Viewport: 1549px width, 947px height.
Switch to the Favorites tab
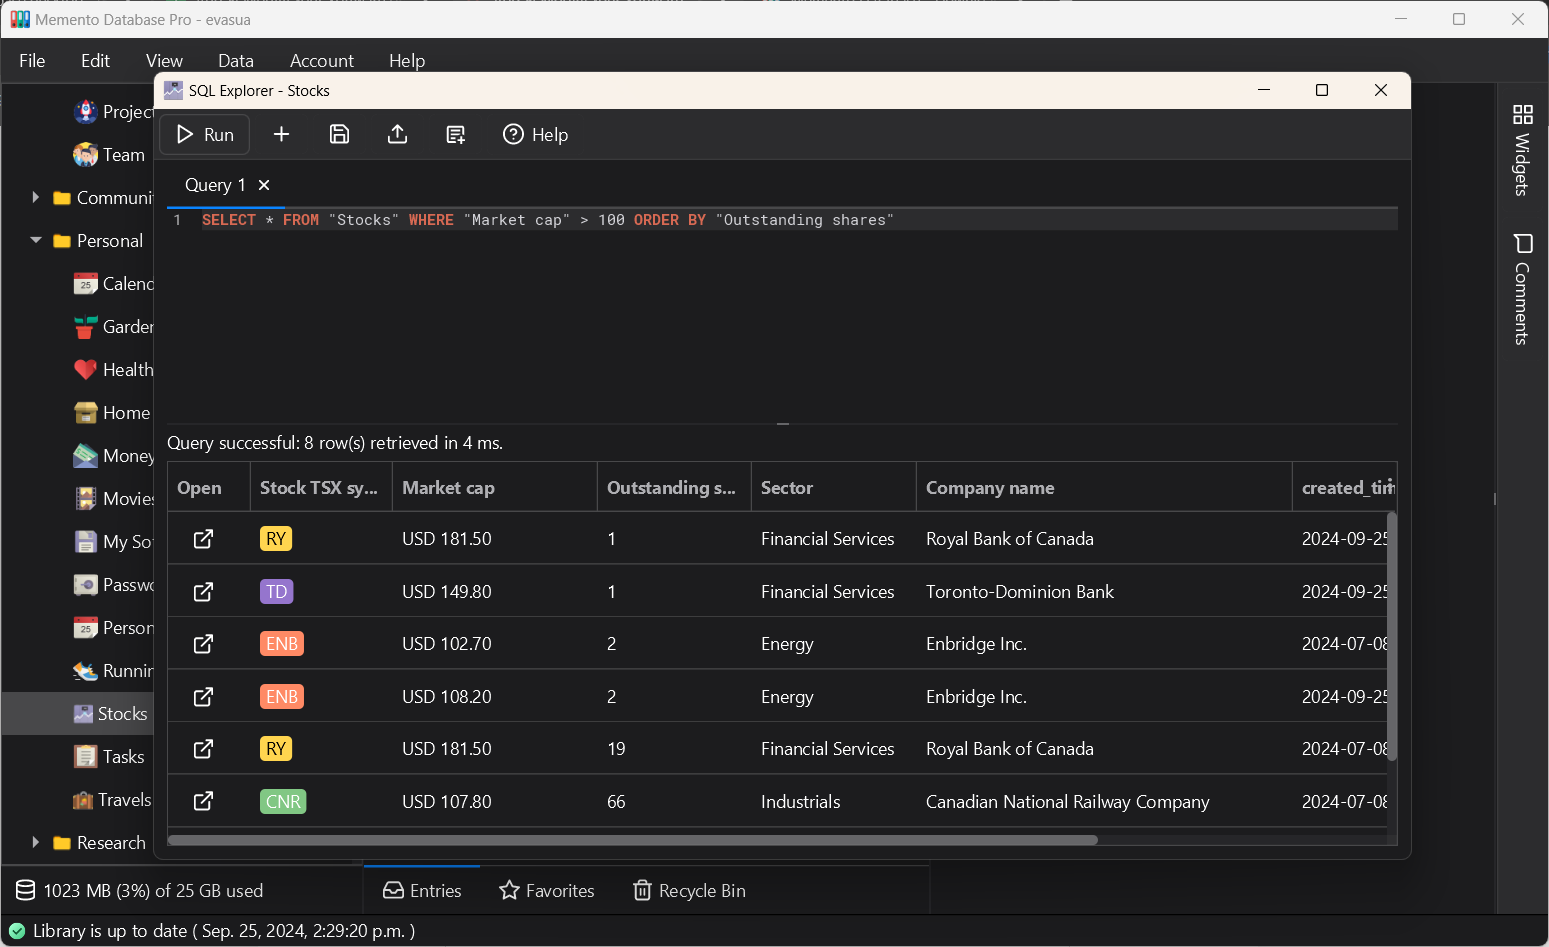point(547,891)
